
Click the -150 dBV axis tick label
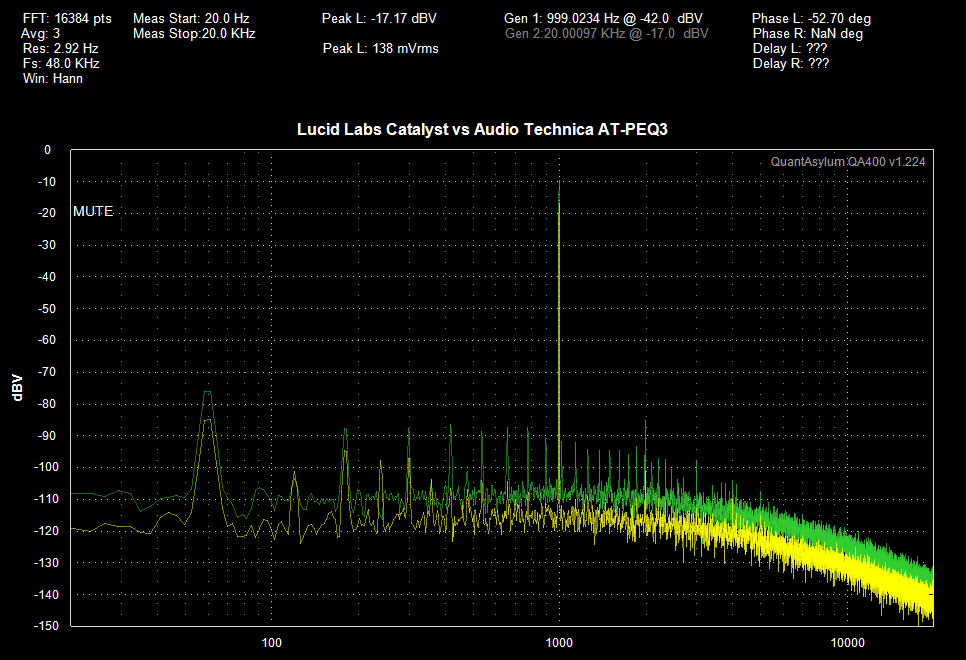tap(46, 625)
